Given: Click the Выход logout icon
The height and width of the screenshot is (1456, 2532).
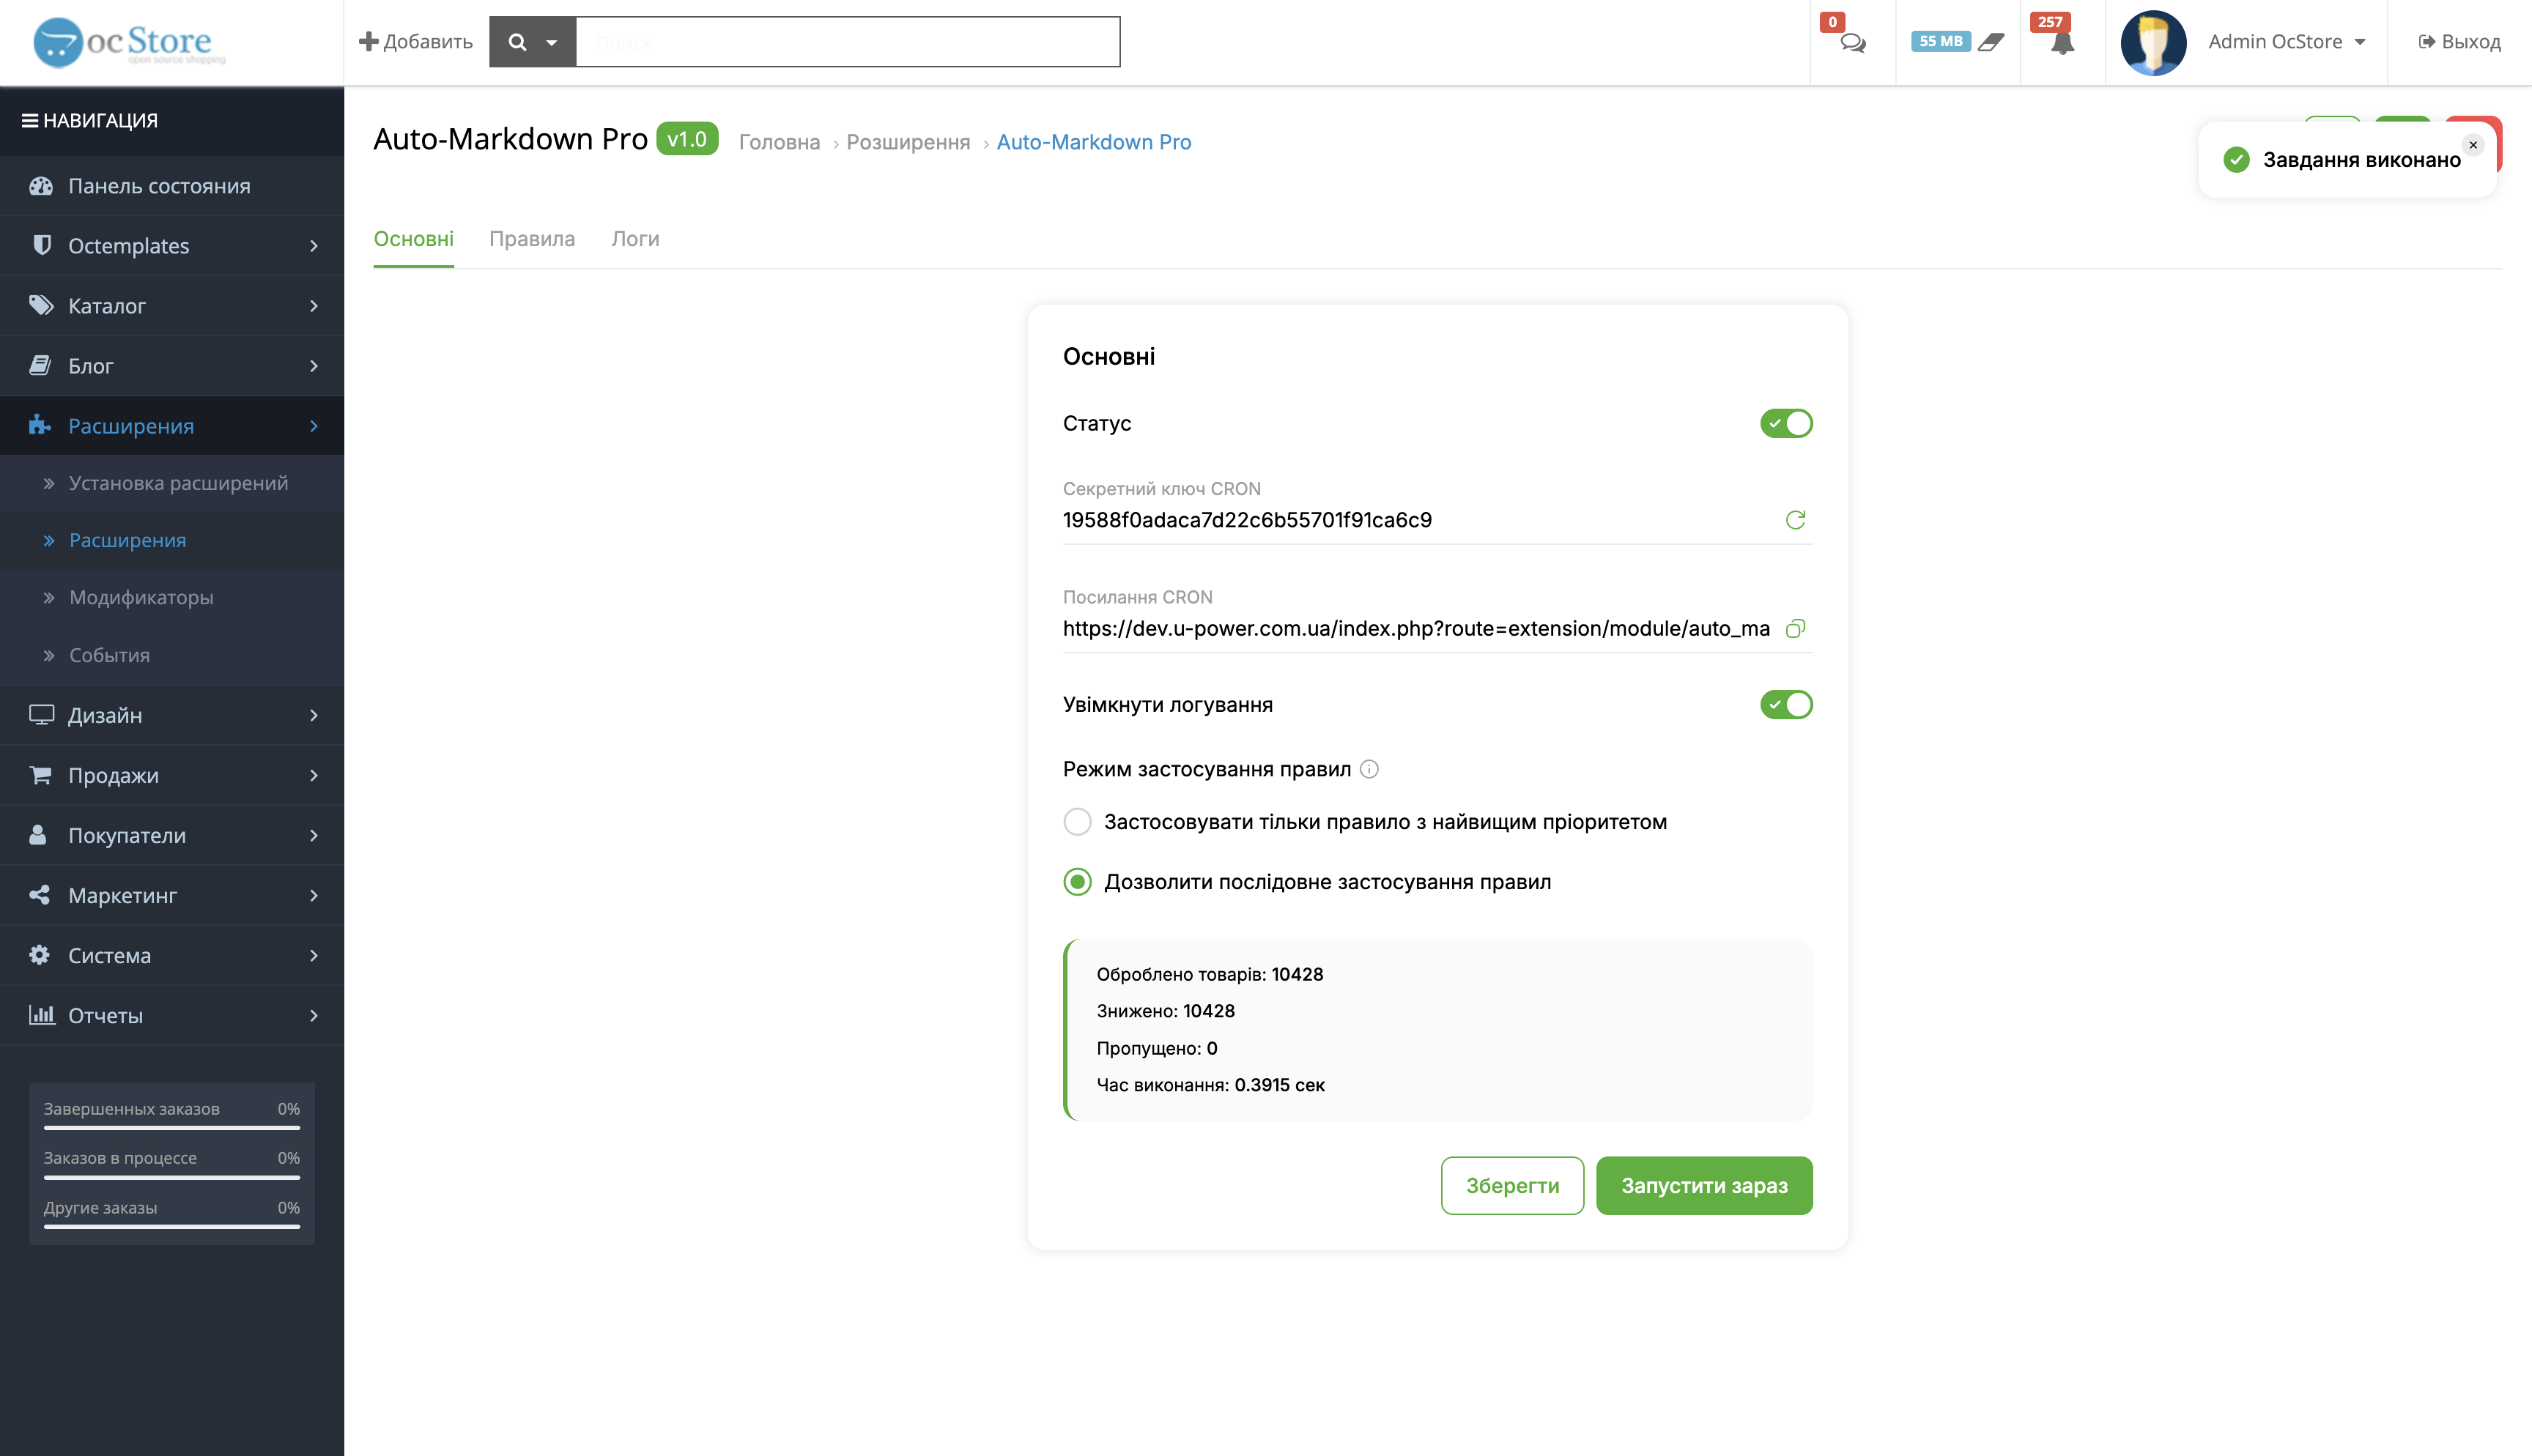Looking at the screenshot, I should (x=2427, y=42).
